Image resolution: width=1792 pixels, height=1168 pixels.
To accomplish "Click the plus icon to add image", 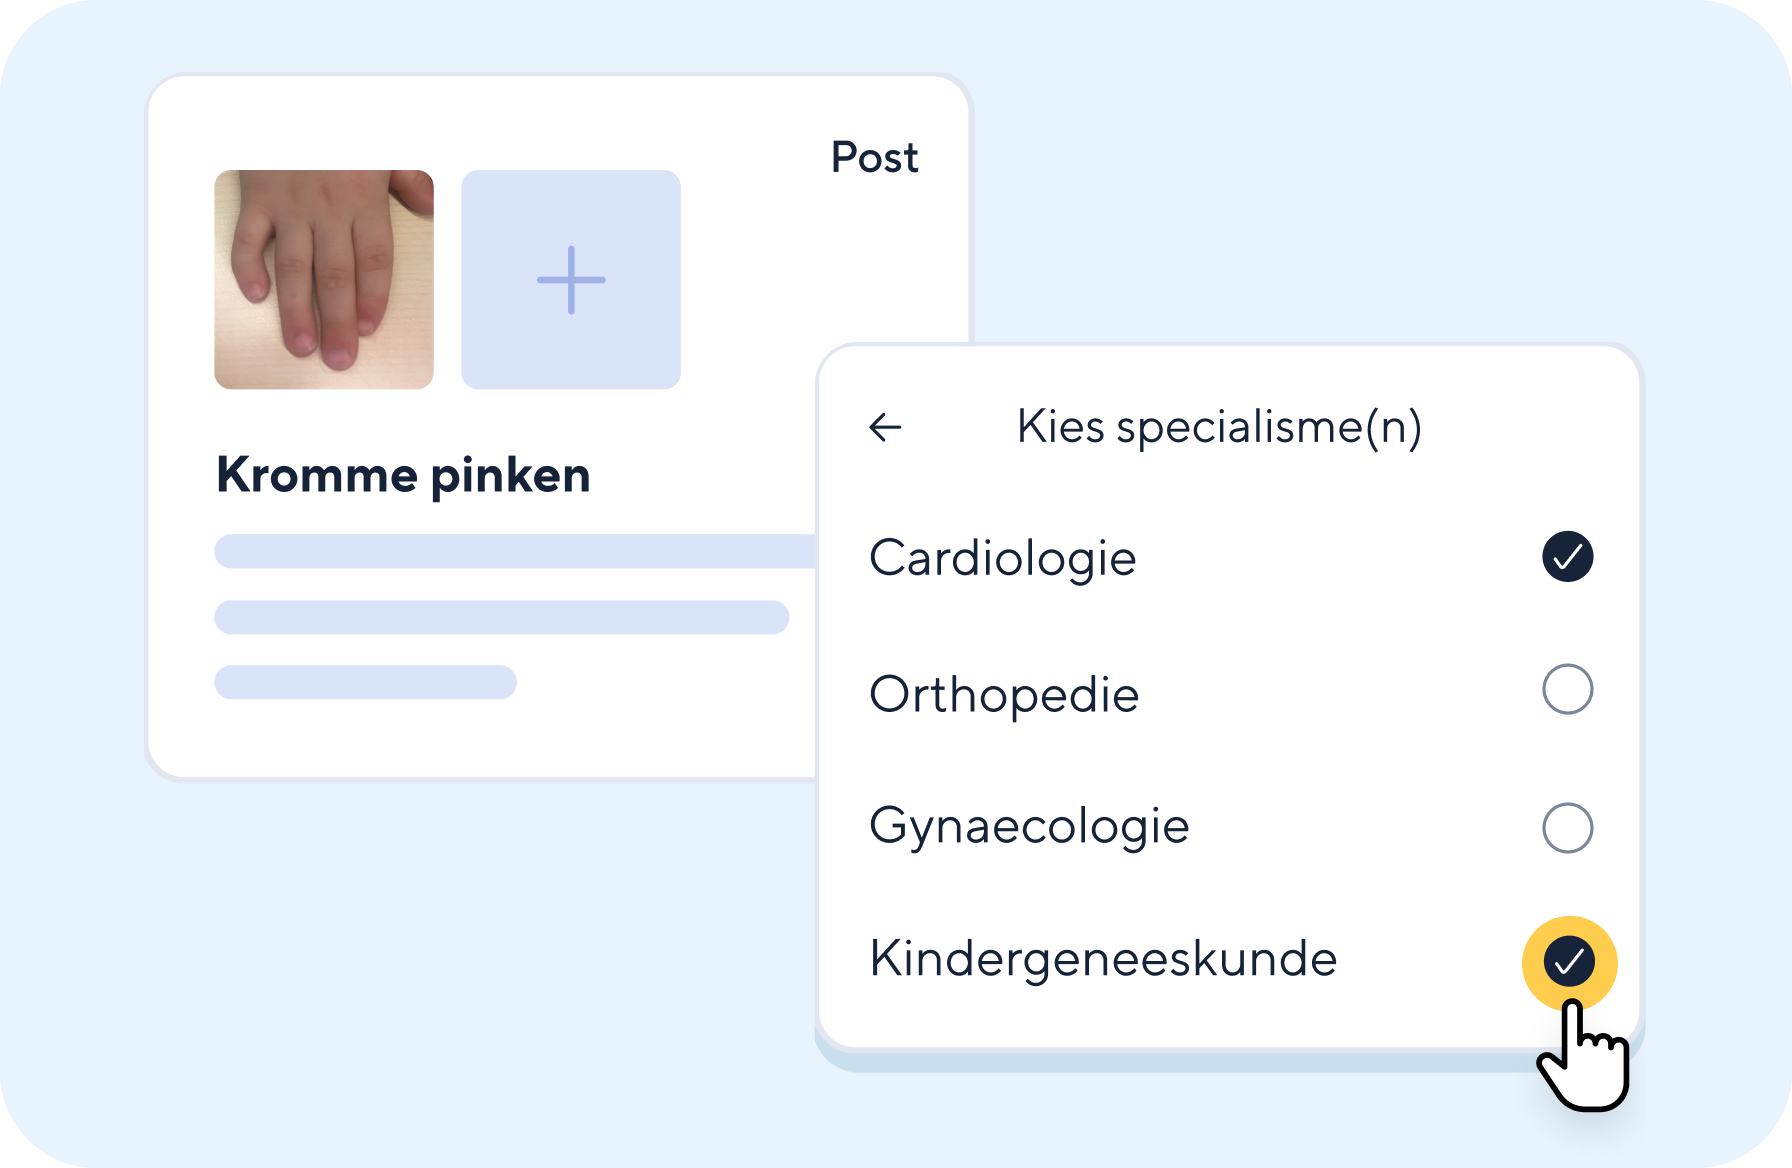I will click(571, 280).
